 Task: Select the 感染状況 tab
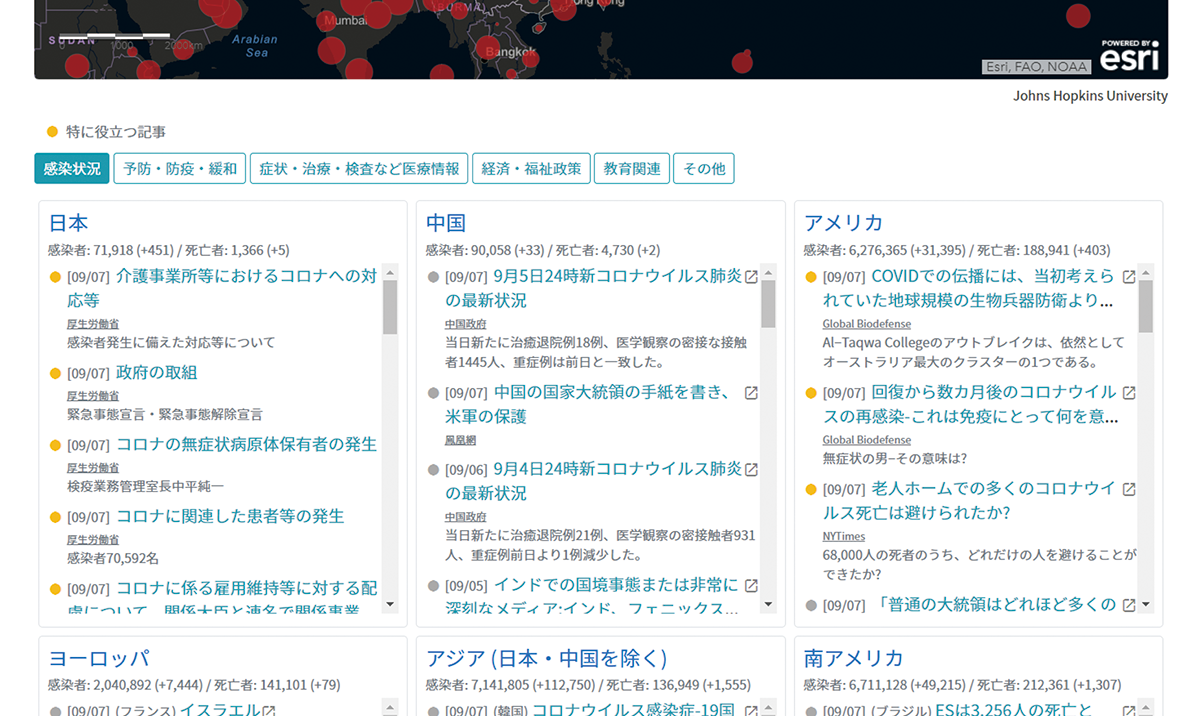[x=72, y=169]
